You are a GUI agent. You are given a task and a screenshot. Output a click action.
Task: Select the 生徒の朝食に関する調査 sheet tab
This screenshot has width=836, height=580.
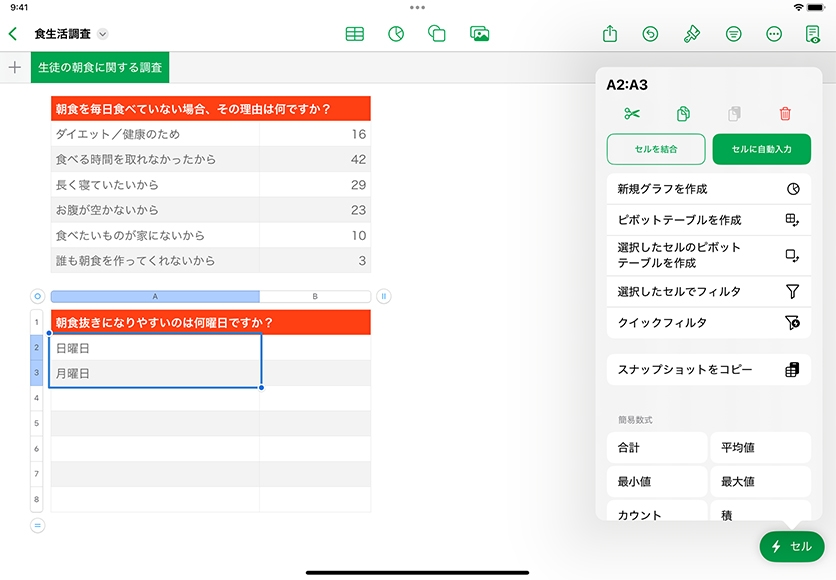[100, 68]
